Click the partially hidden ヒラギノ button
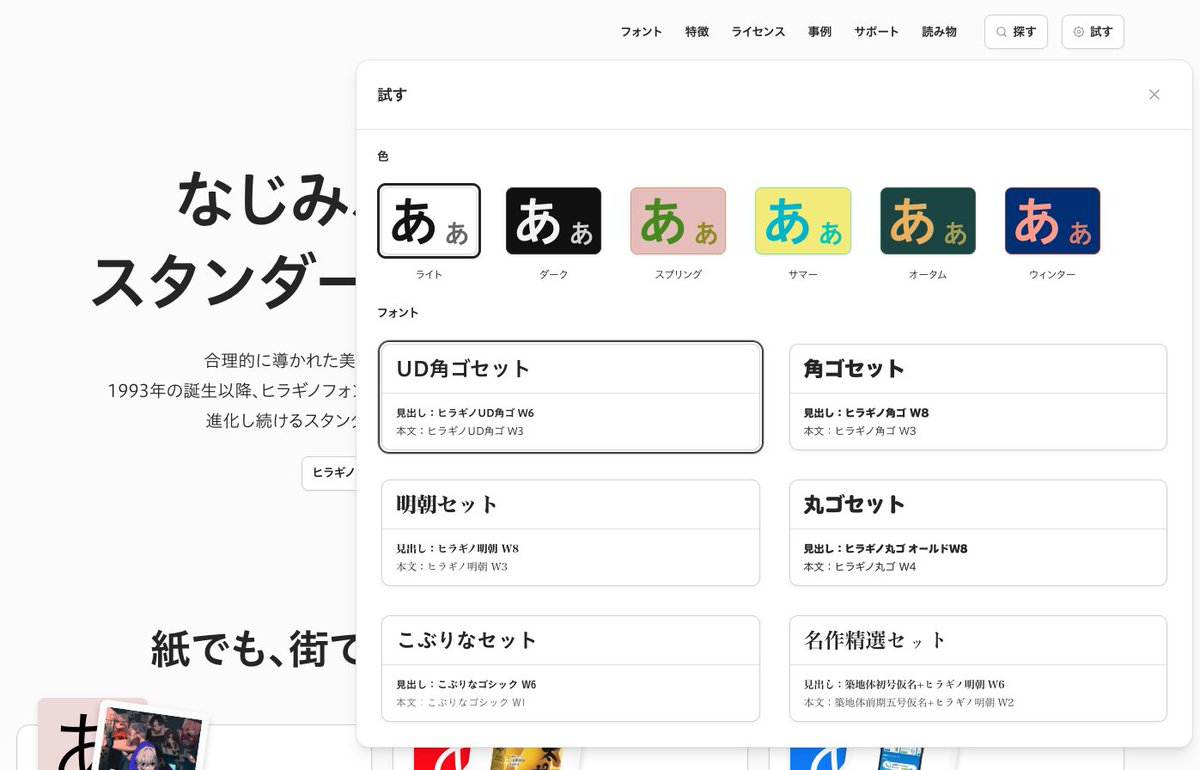 click(329, 473)
